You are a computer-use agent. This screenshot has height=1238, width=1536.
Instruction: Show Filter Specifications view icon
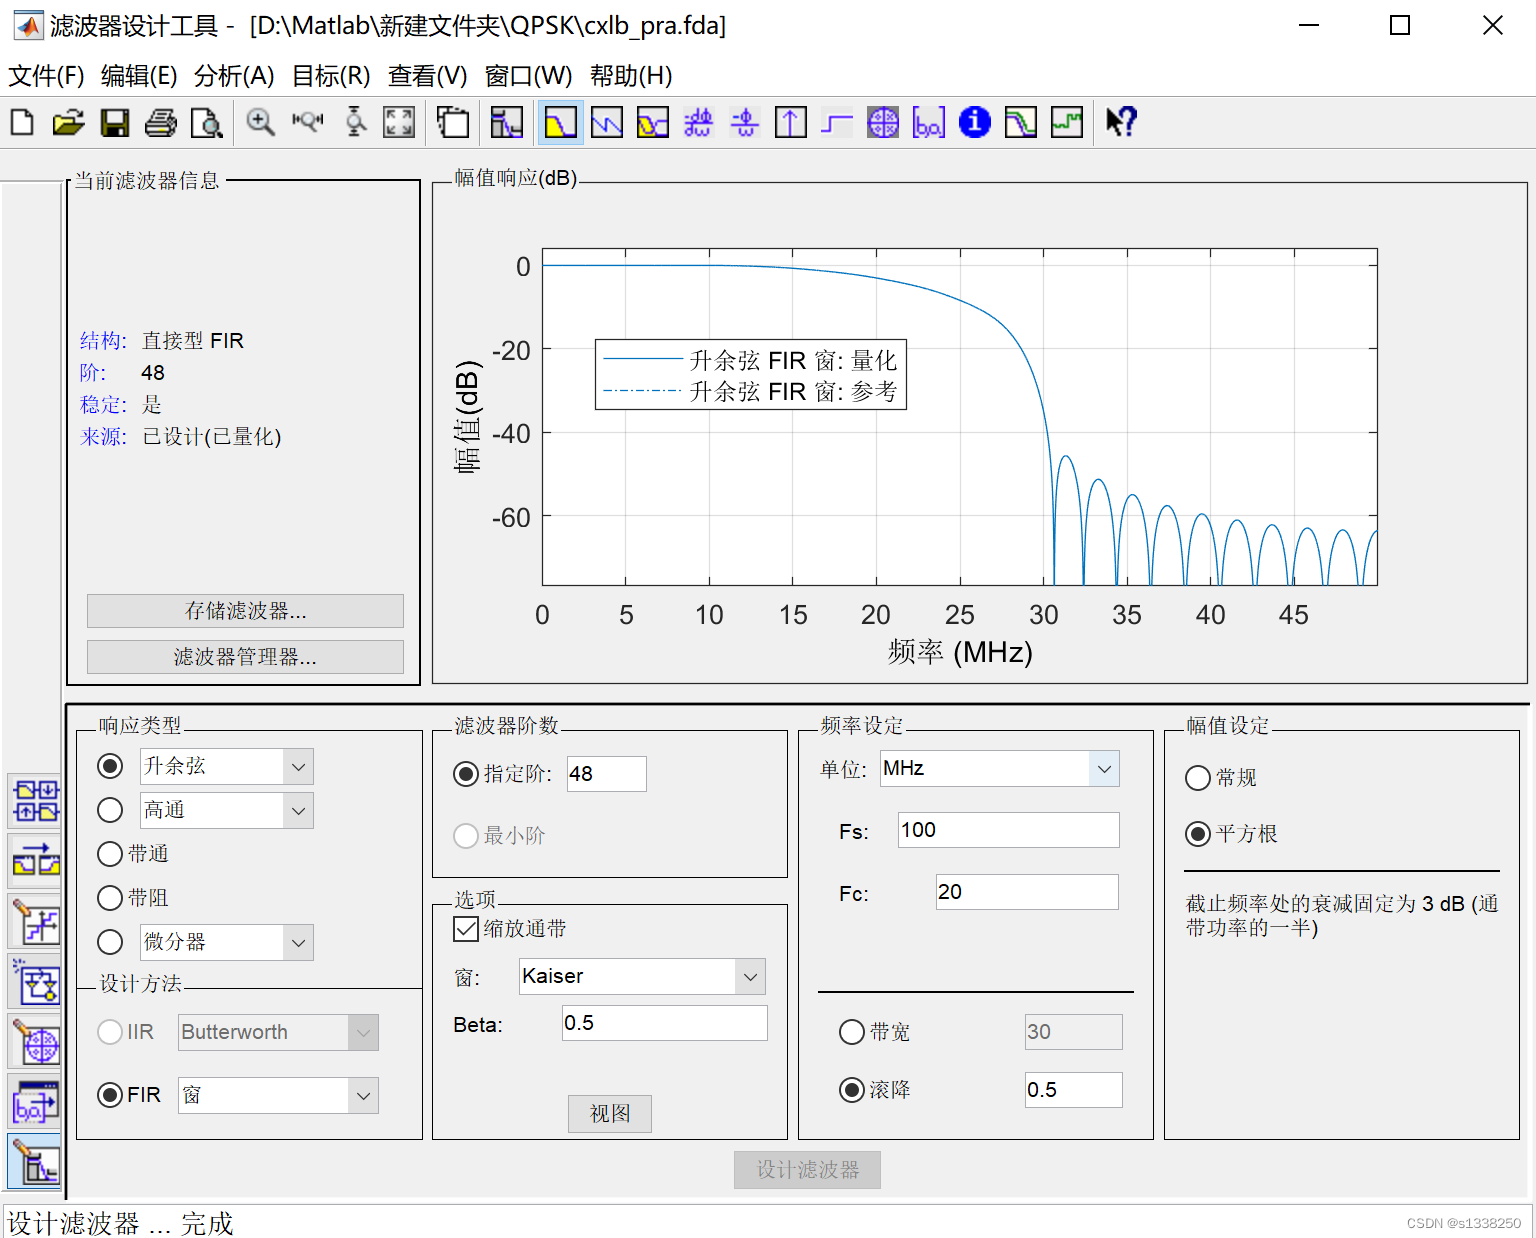click(507, 123)
